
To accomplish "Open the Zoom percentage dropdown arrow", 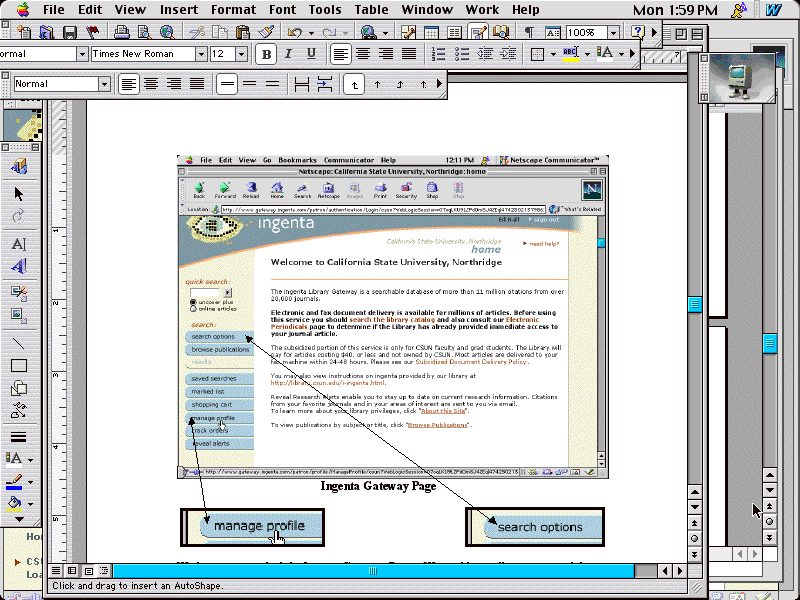I will point(613,33).
